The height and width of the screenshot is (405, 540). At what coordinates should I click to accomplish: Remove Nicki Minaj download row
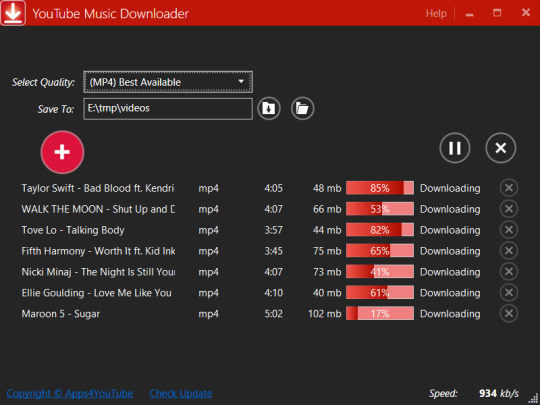(509, 272)
